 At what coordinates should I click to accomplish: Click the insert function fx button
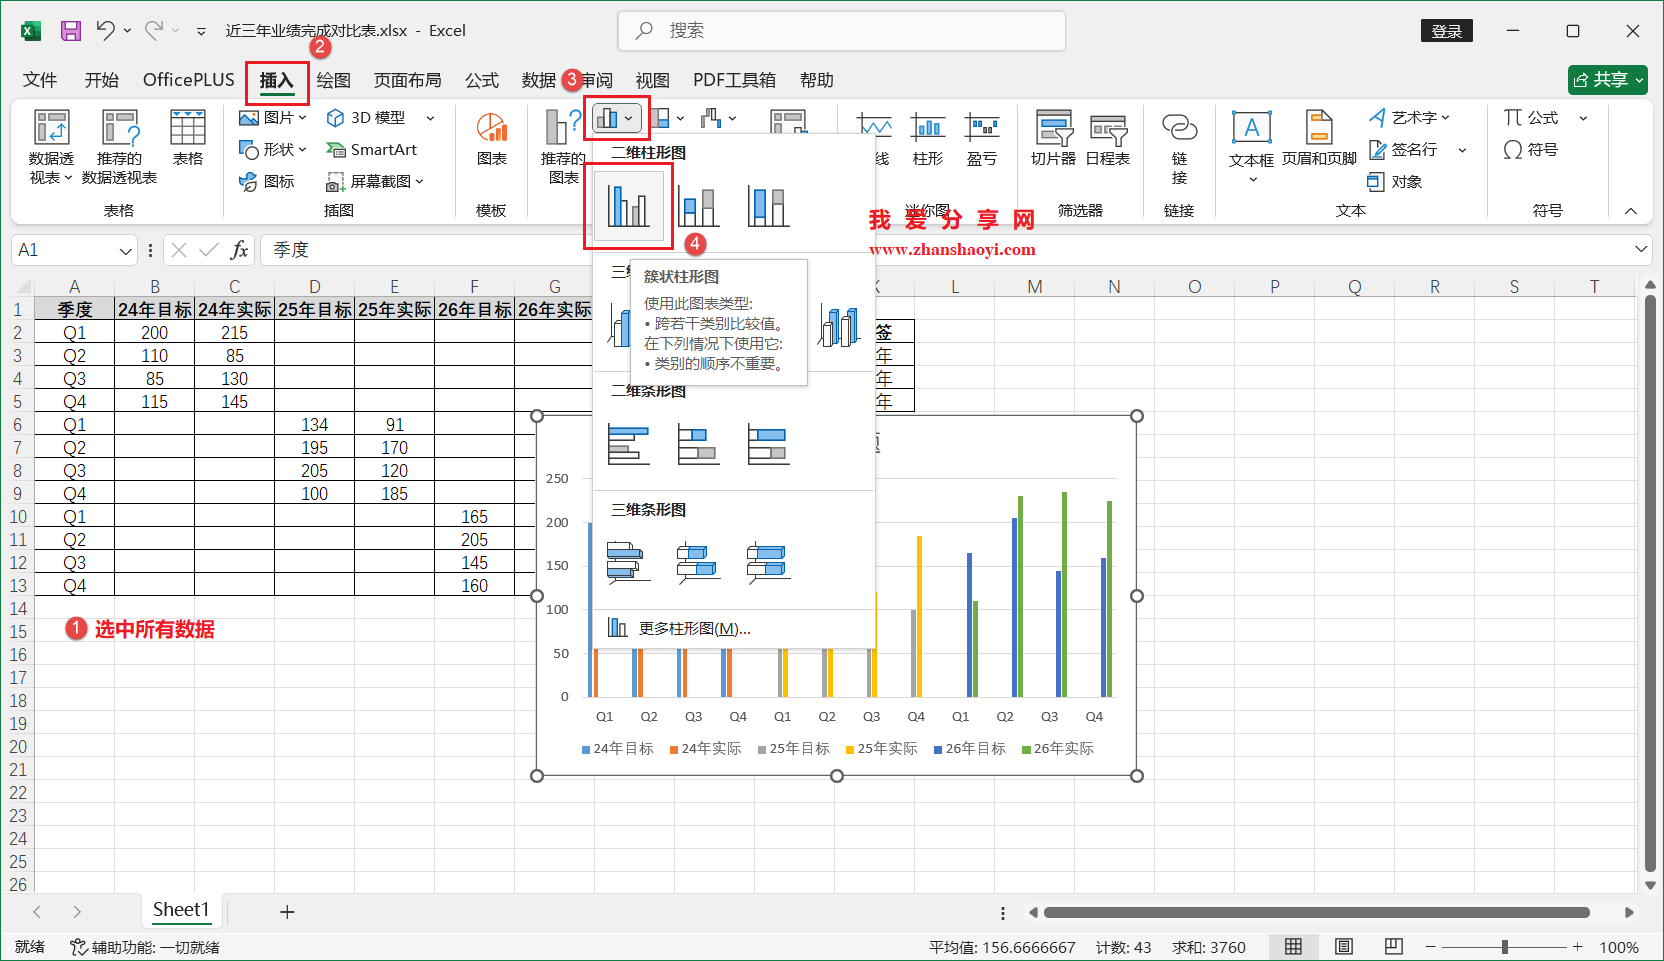239,250
